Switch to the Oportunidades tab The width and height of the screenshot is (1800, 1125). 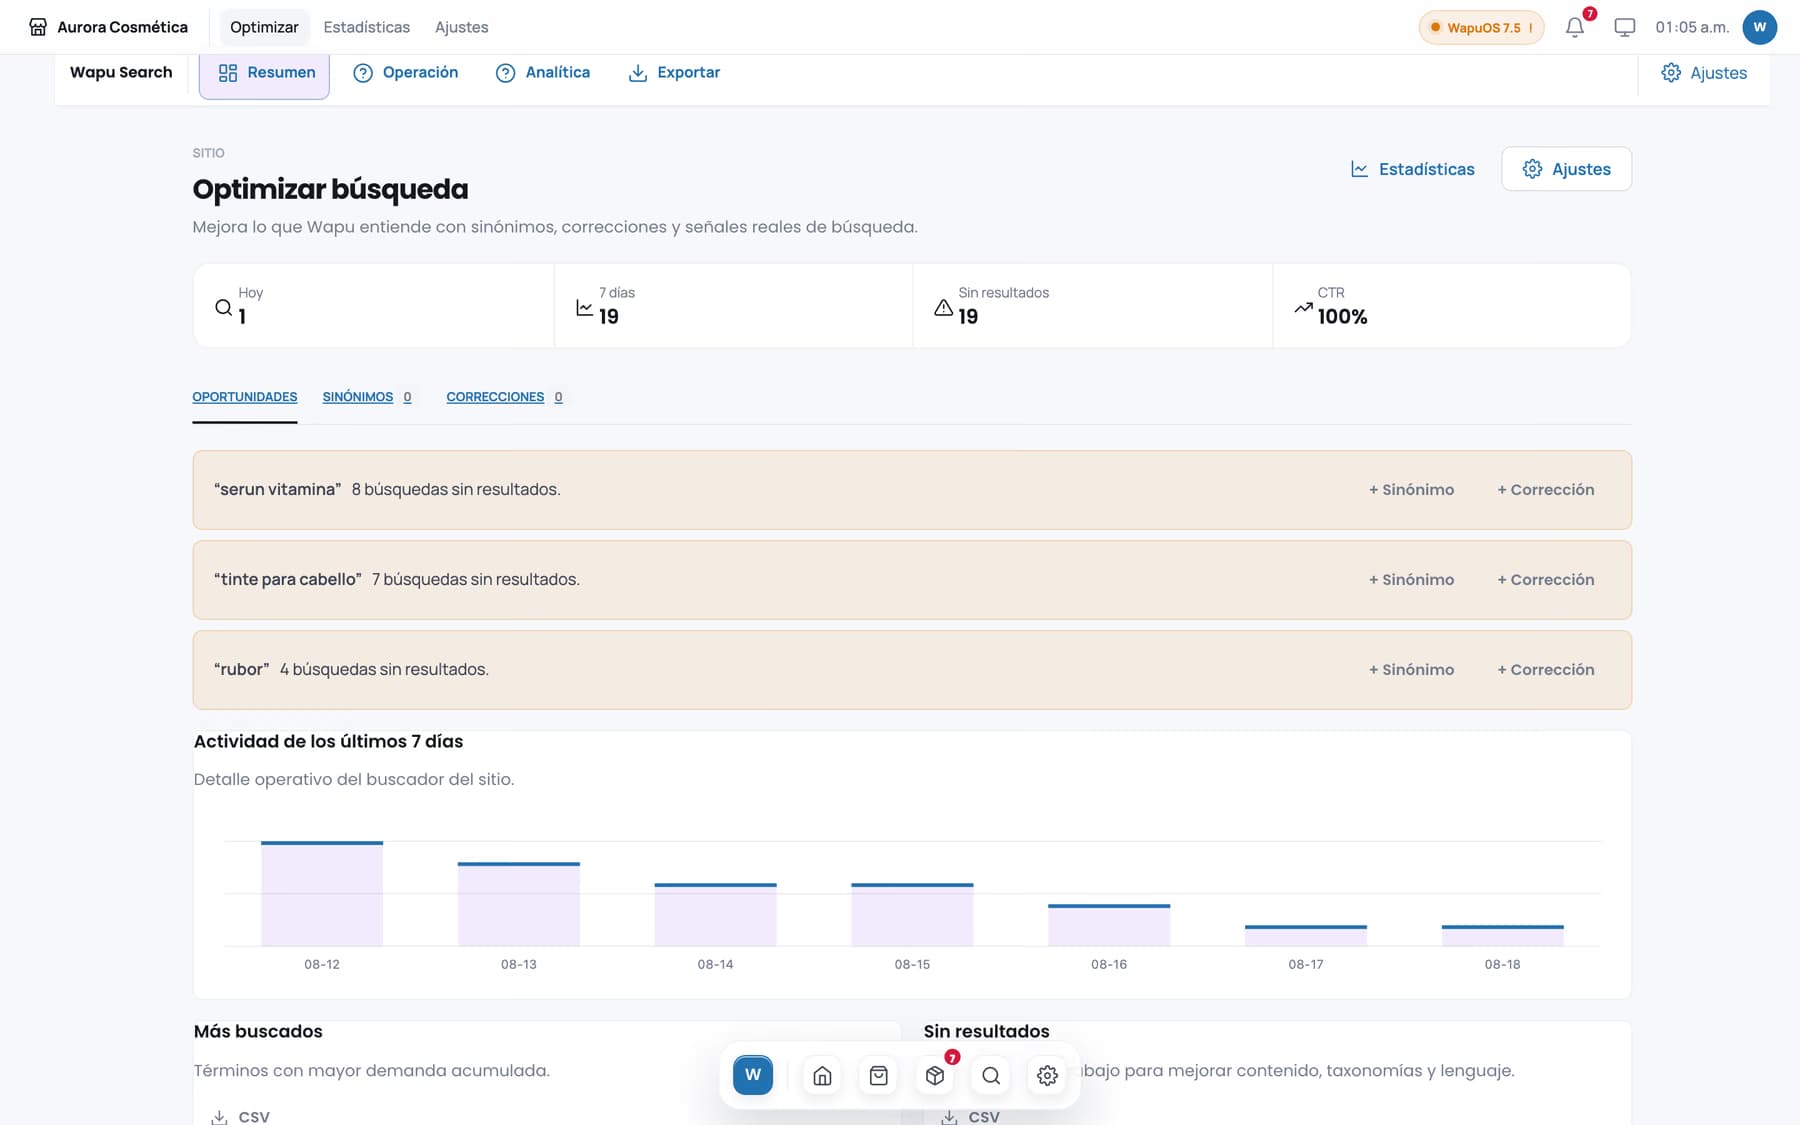245,397
